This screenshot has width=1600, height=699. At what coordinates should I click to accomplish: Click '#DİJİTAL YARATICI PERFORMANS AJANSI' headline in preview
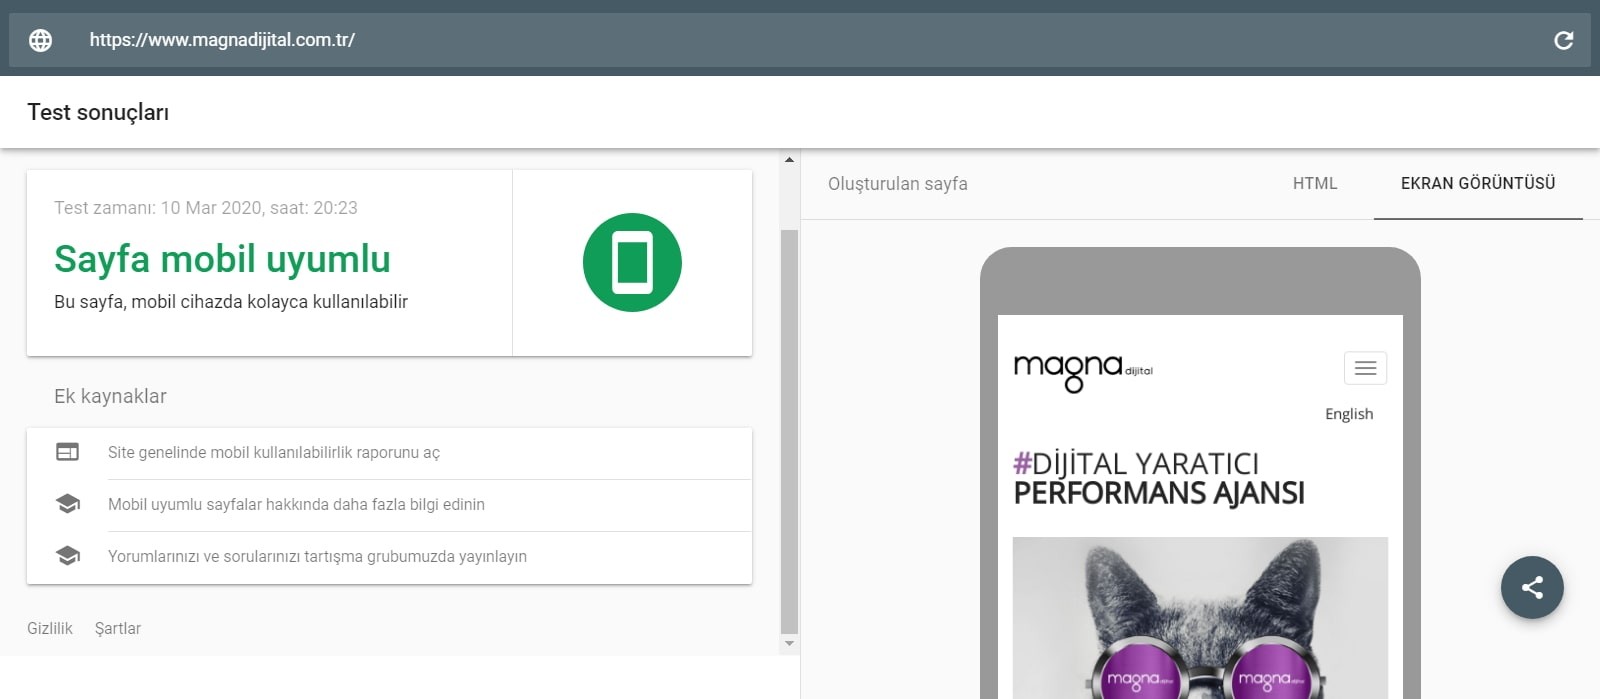(1159, 478)
